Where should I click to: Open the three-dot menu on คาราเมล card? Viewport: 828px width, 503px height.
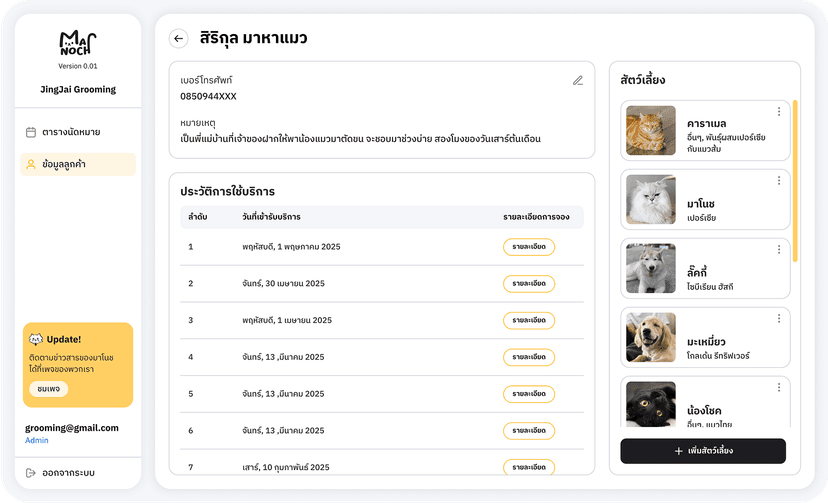click(779, 112)
